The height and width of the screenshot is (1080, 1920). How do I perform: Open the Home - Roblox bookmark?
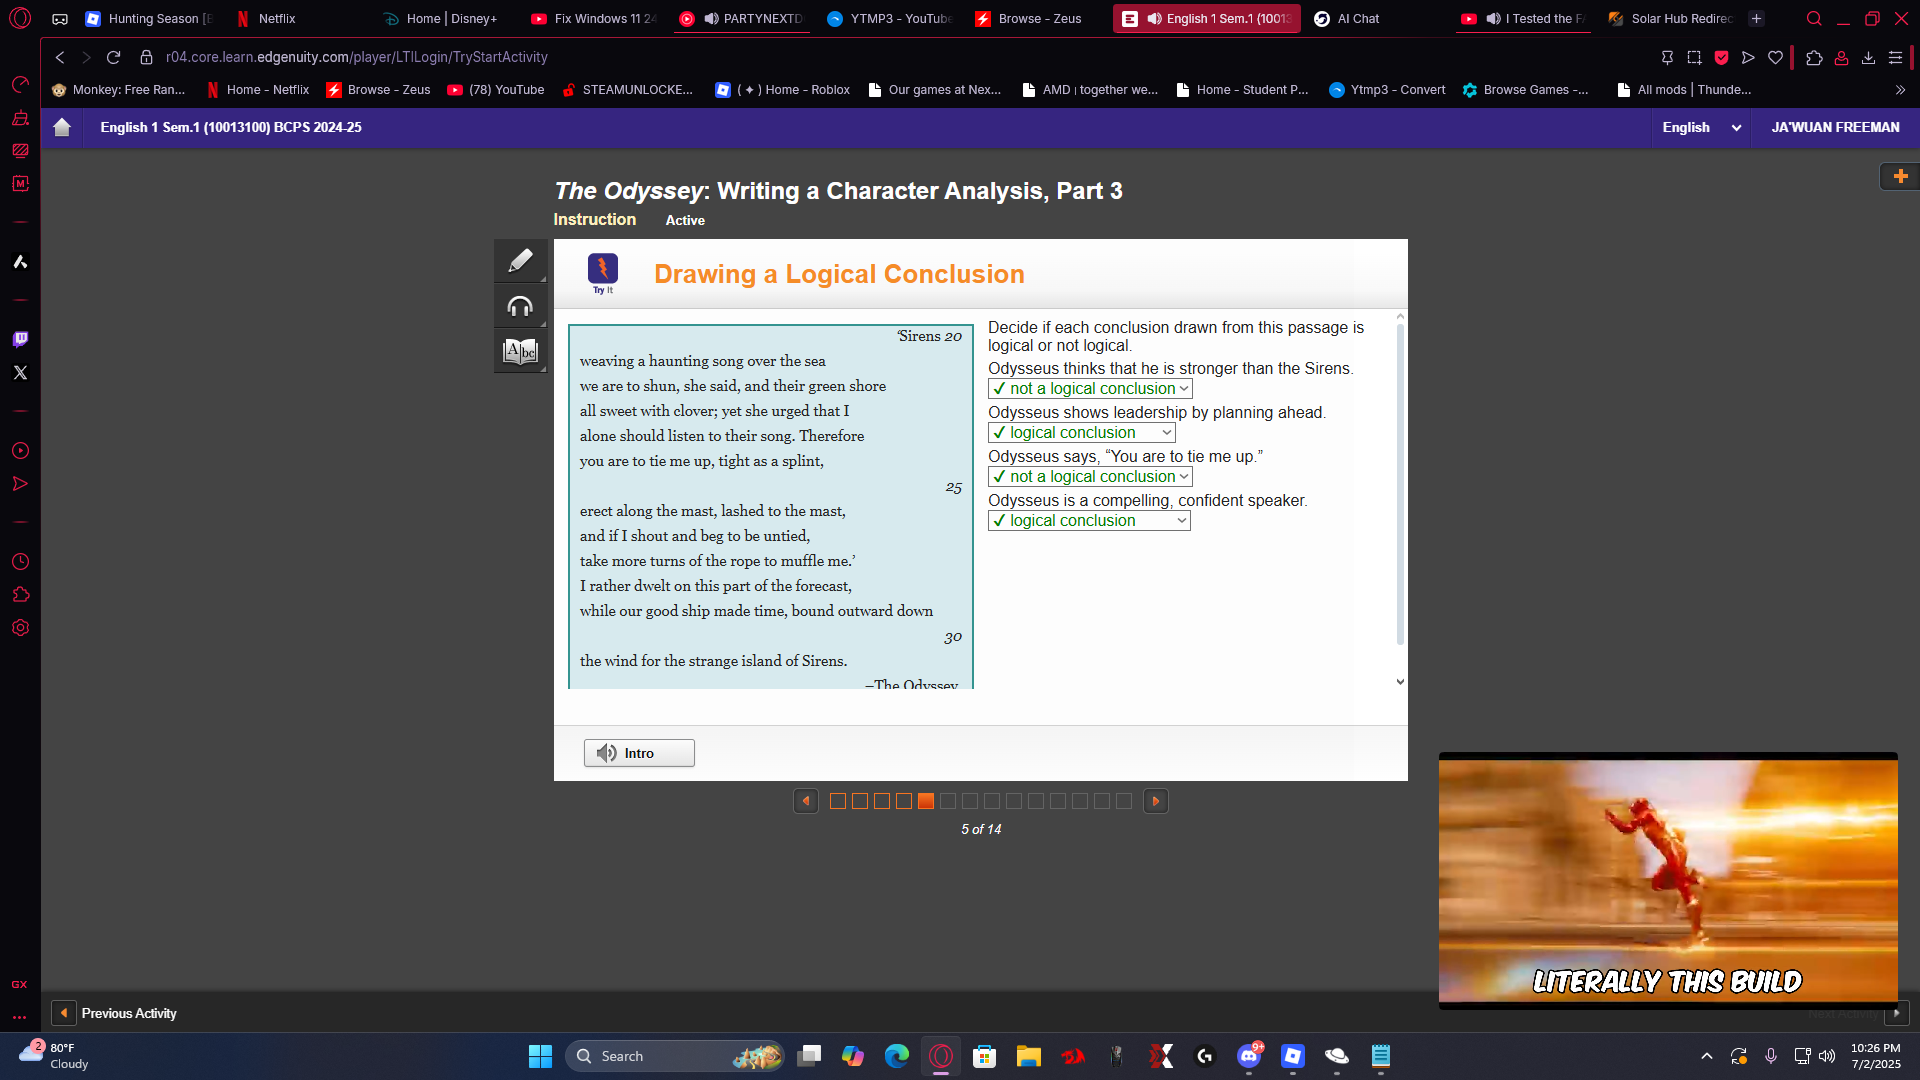pos(782,90)
